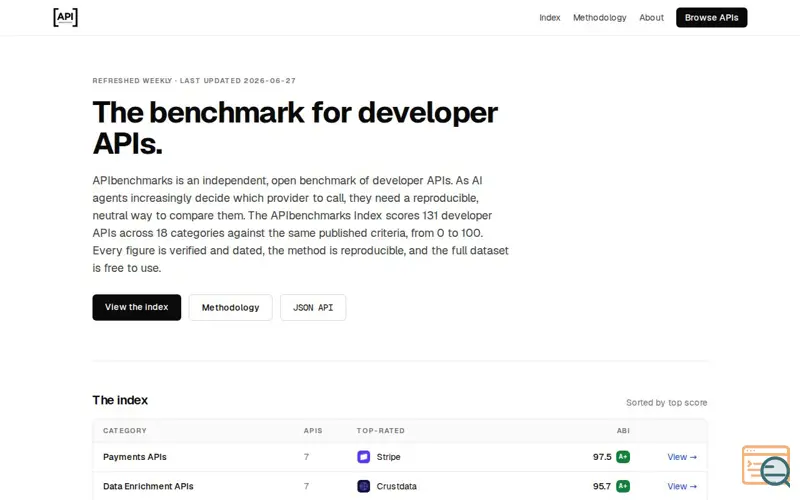
Task: Click the 95.7 score value
Action: pos(602,486)
